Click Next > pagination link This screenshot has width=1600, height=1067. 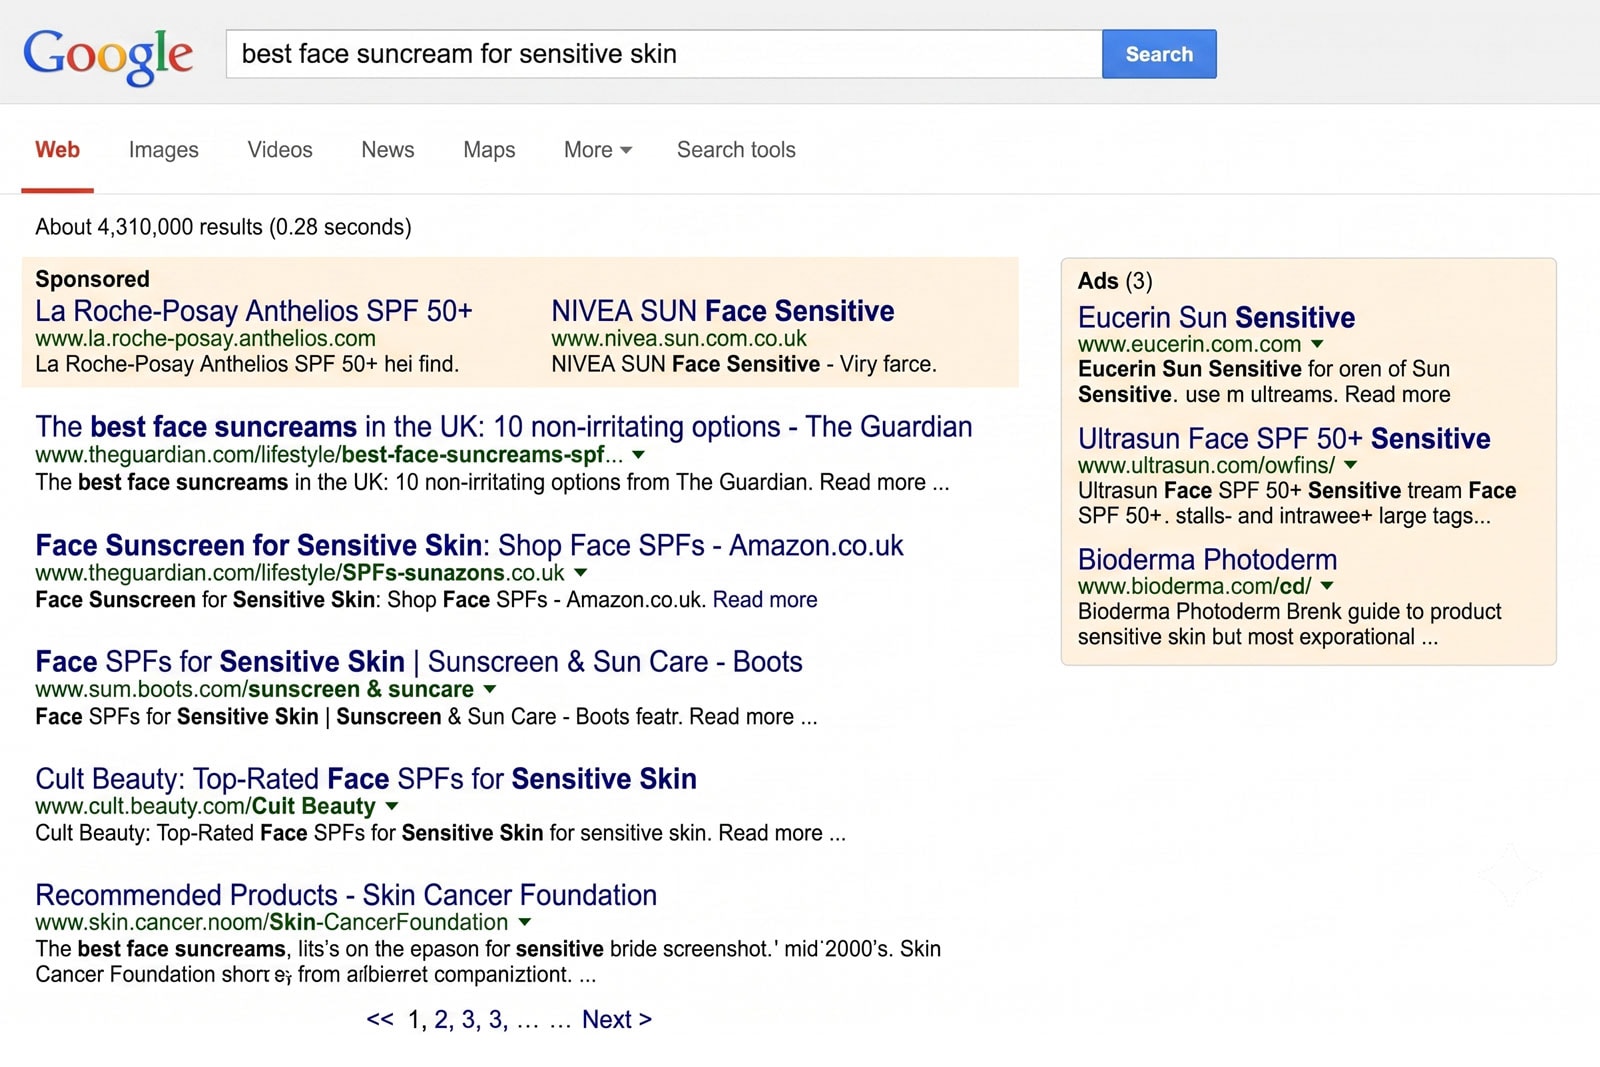click(x=617, y=1020)
